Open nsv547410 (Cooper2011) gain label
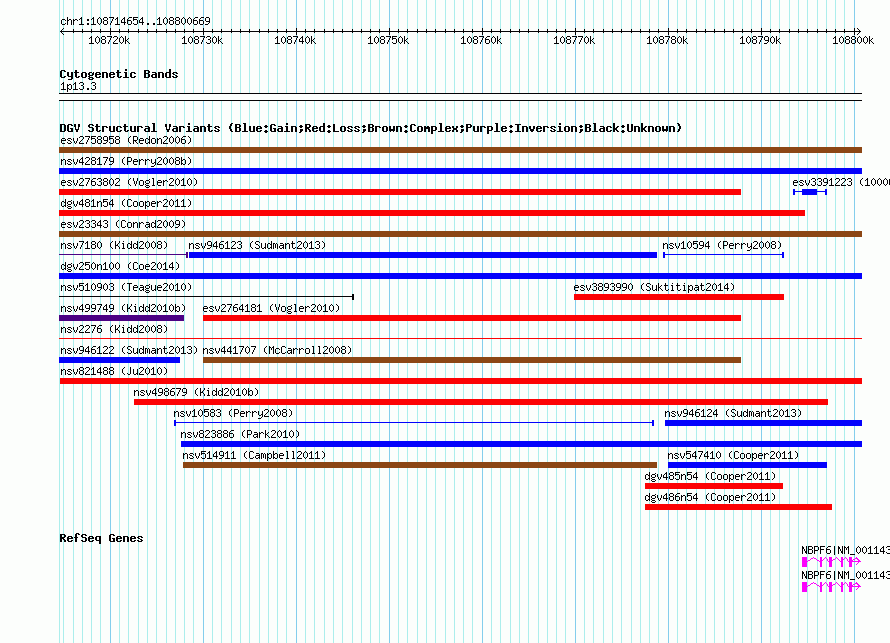The image size is (890, 643). pyautogui.click(x=733, y=455)
